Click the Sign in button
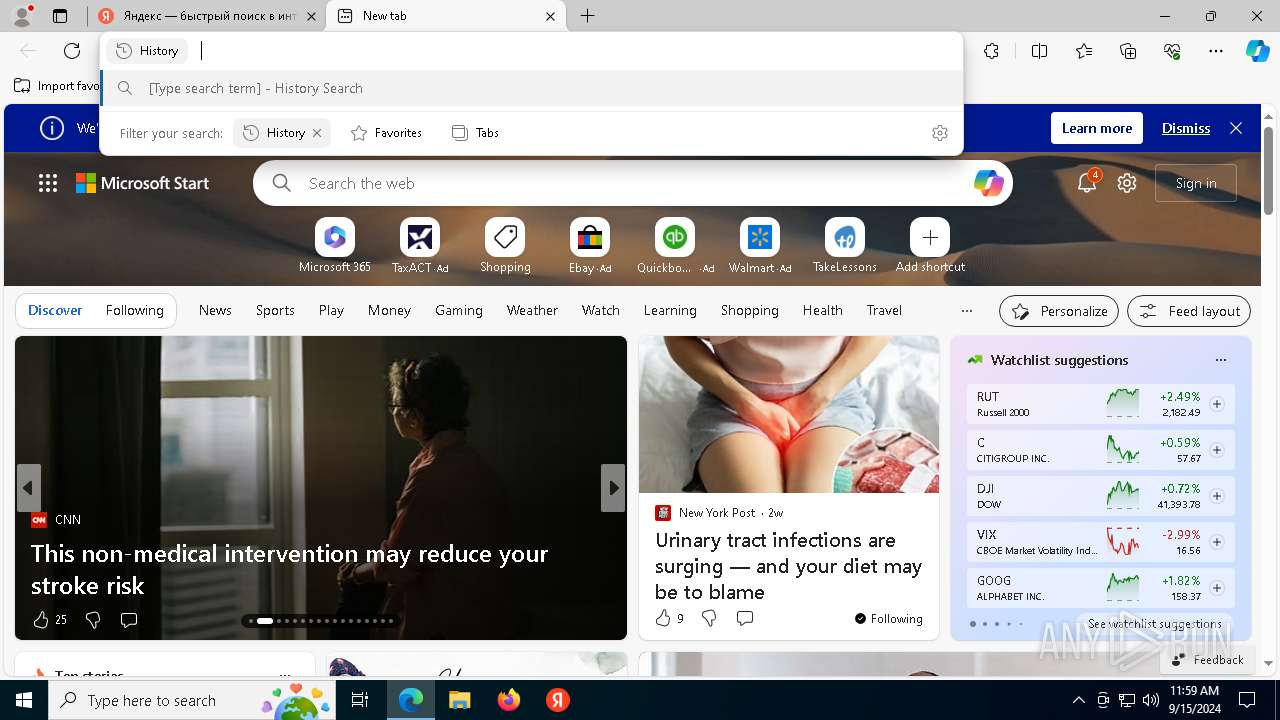The height and width of the screenshot is (720, 1280). pyautogui.click(x=1196, y=183)
